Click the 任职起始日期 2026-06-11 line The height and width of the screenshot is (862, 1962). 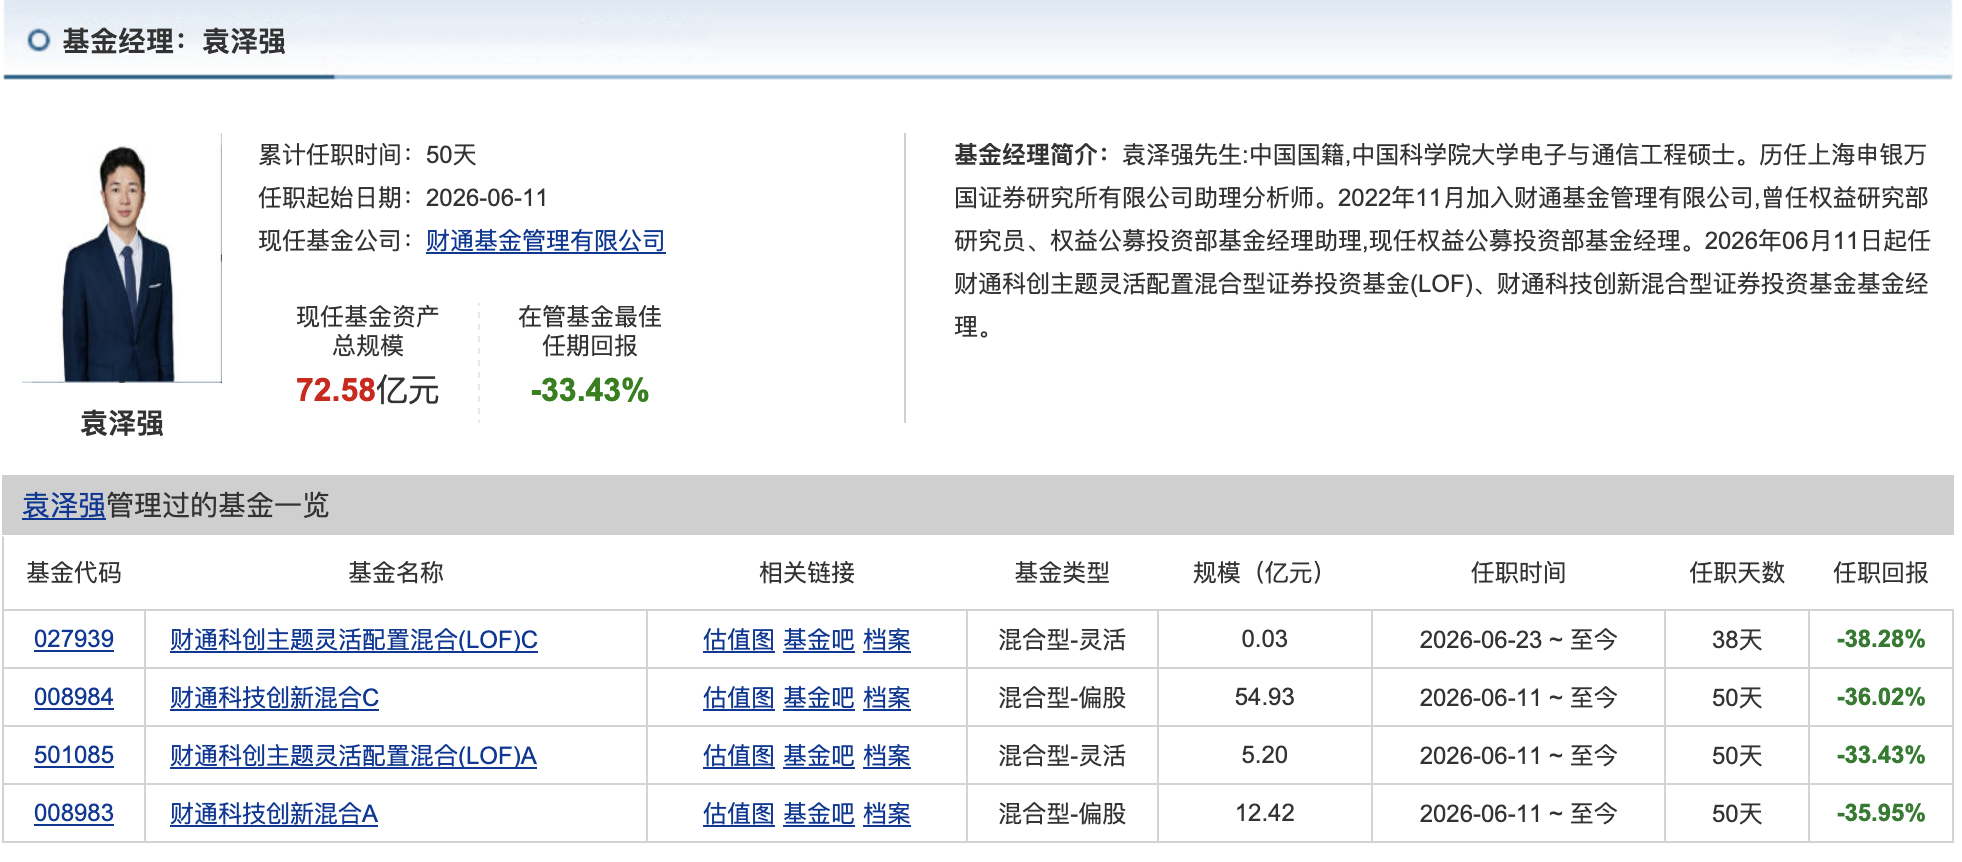click(x=403, y=198)
